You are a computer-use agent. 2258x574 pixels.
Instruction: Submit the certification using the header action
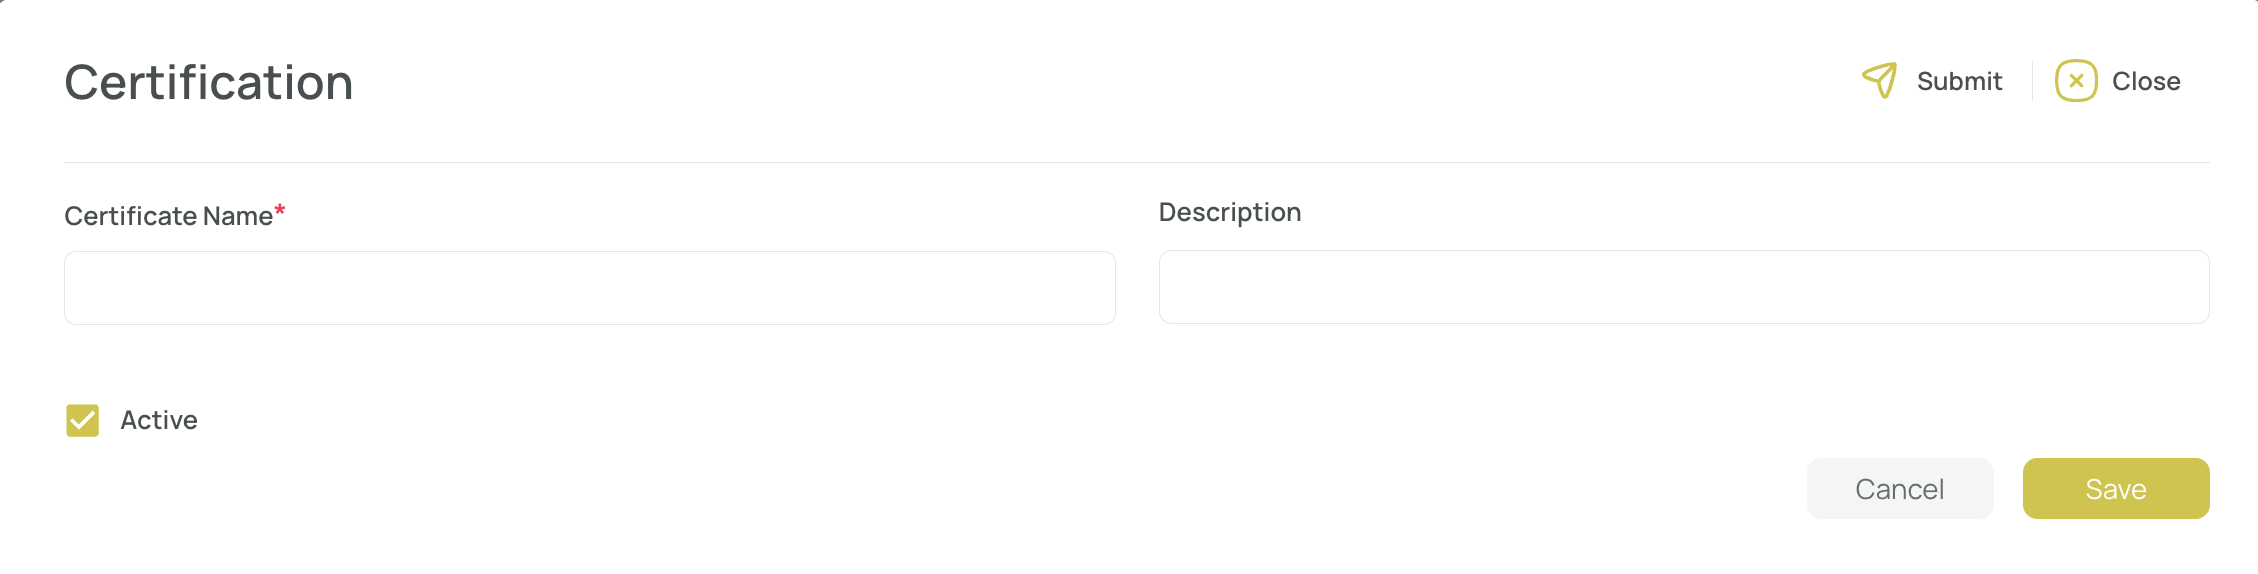(x=1932, y=81)
